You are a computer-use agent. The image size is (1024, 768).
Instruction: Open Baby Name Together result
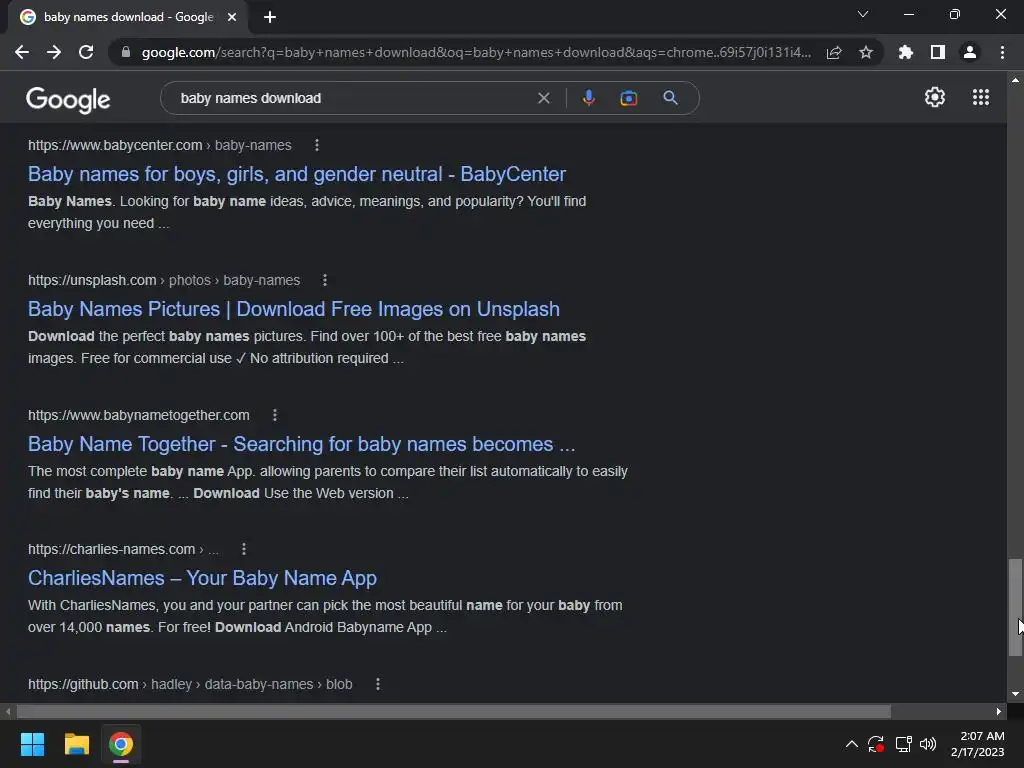301,444
